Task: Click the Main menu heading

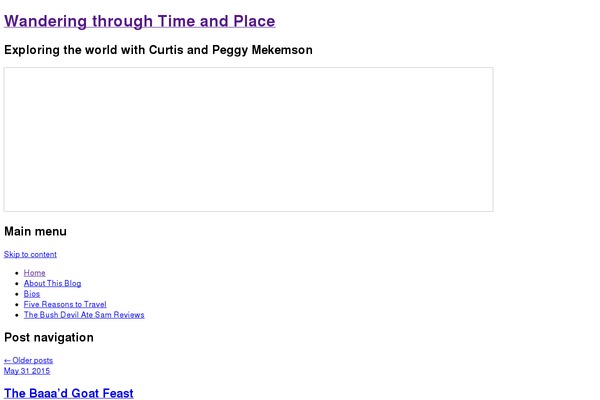Action: click(x=35, y=231)
